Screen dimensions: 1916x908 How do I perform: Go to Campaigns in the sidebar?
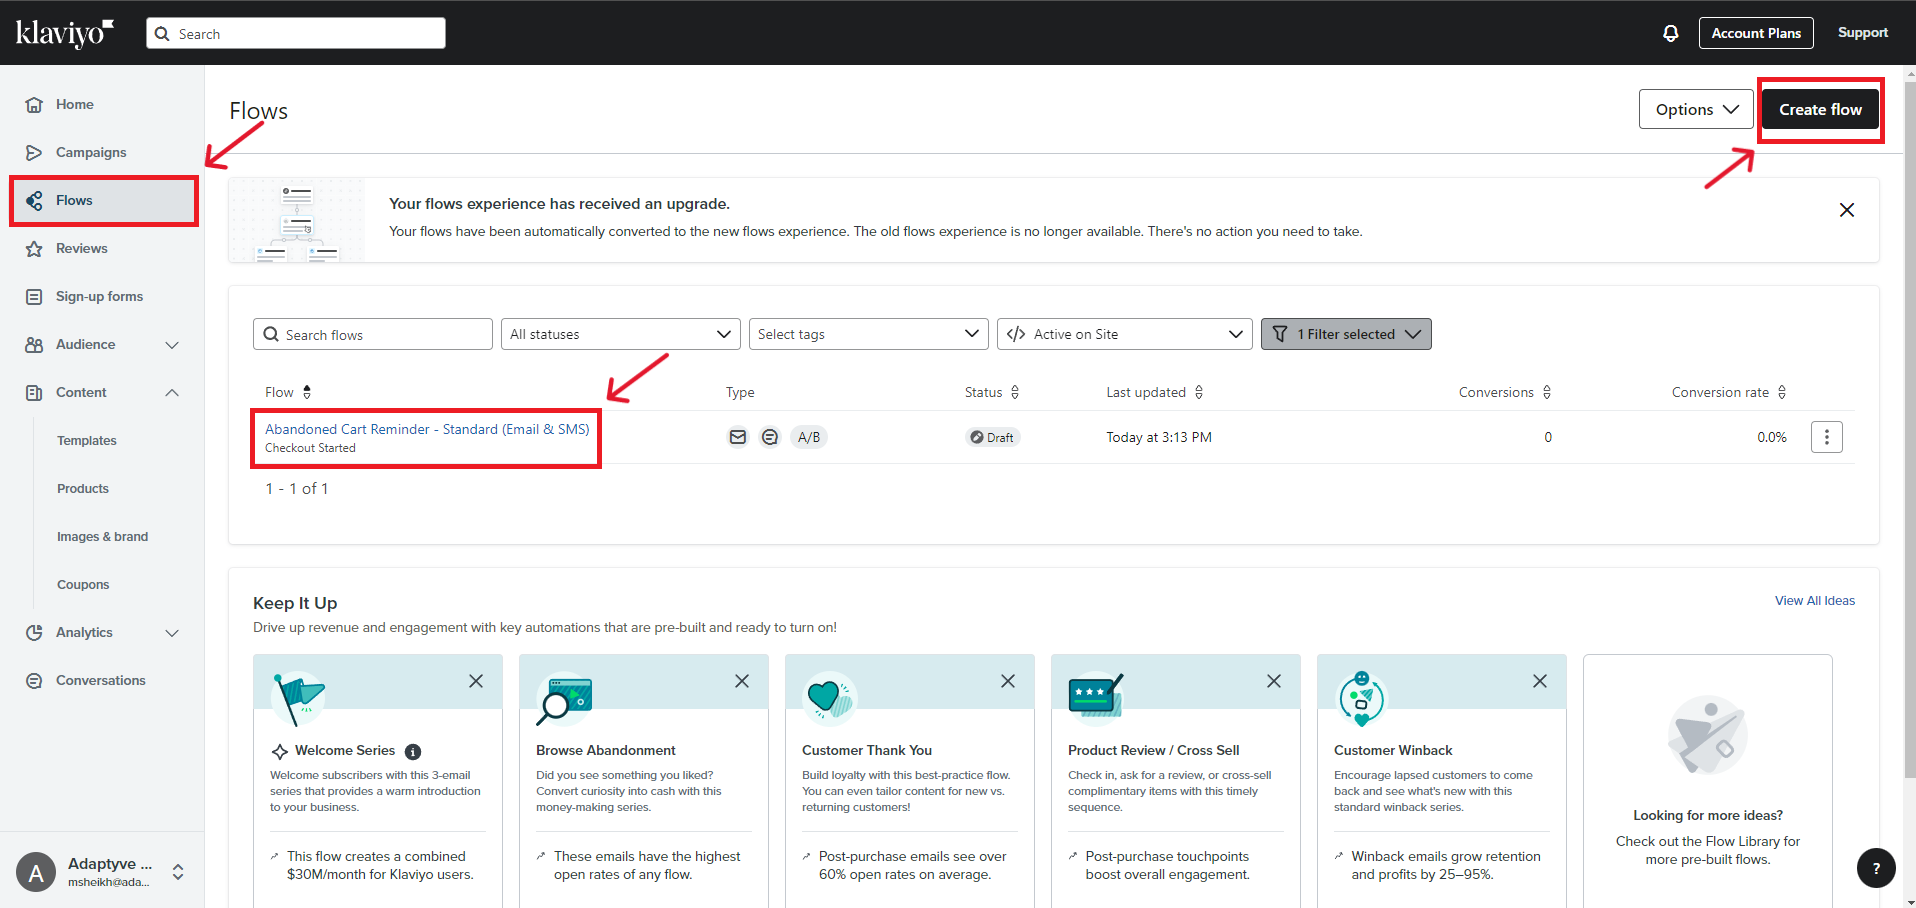91,152
